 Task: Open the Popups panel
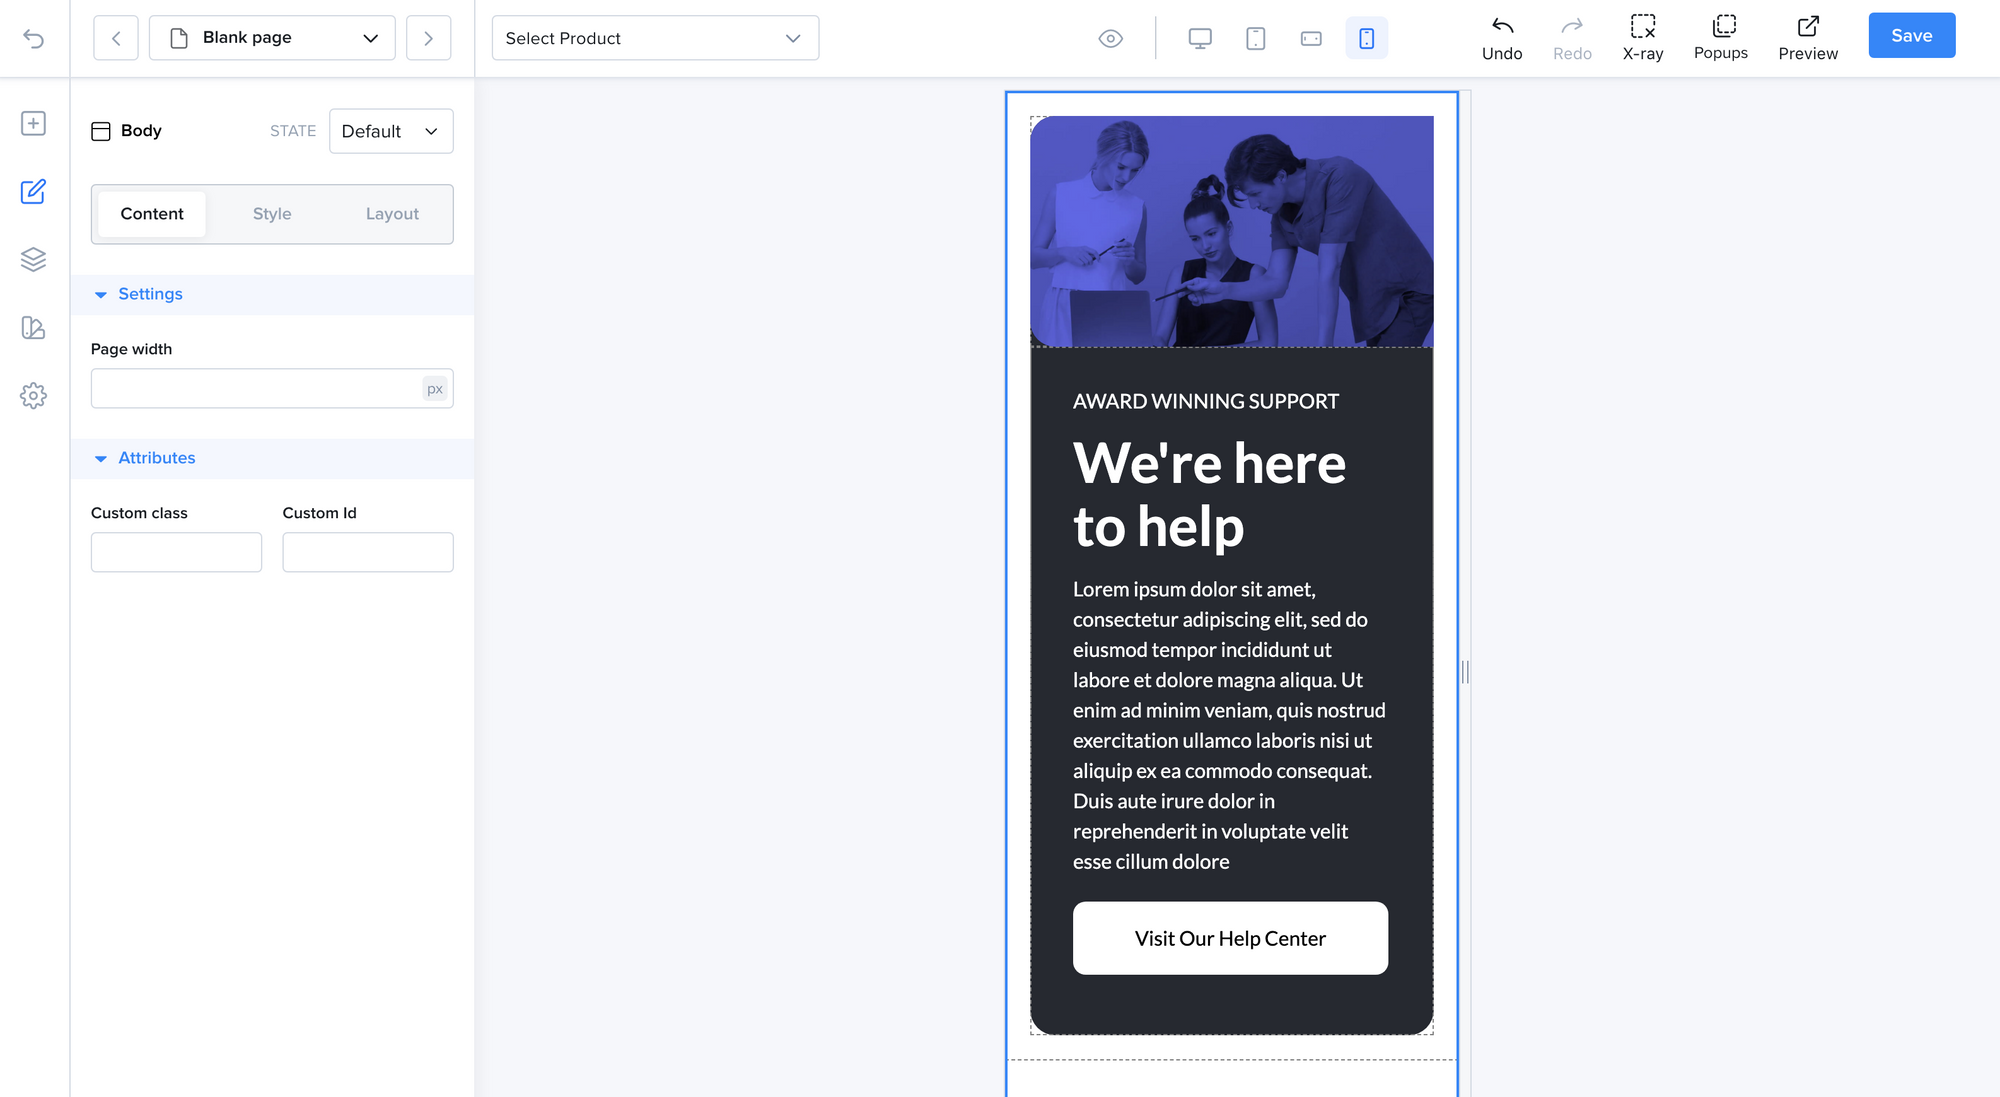click(x=1721, y=38)
